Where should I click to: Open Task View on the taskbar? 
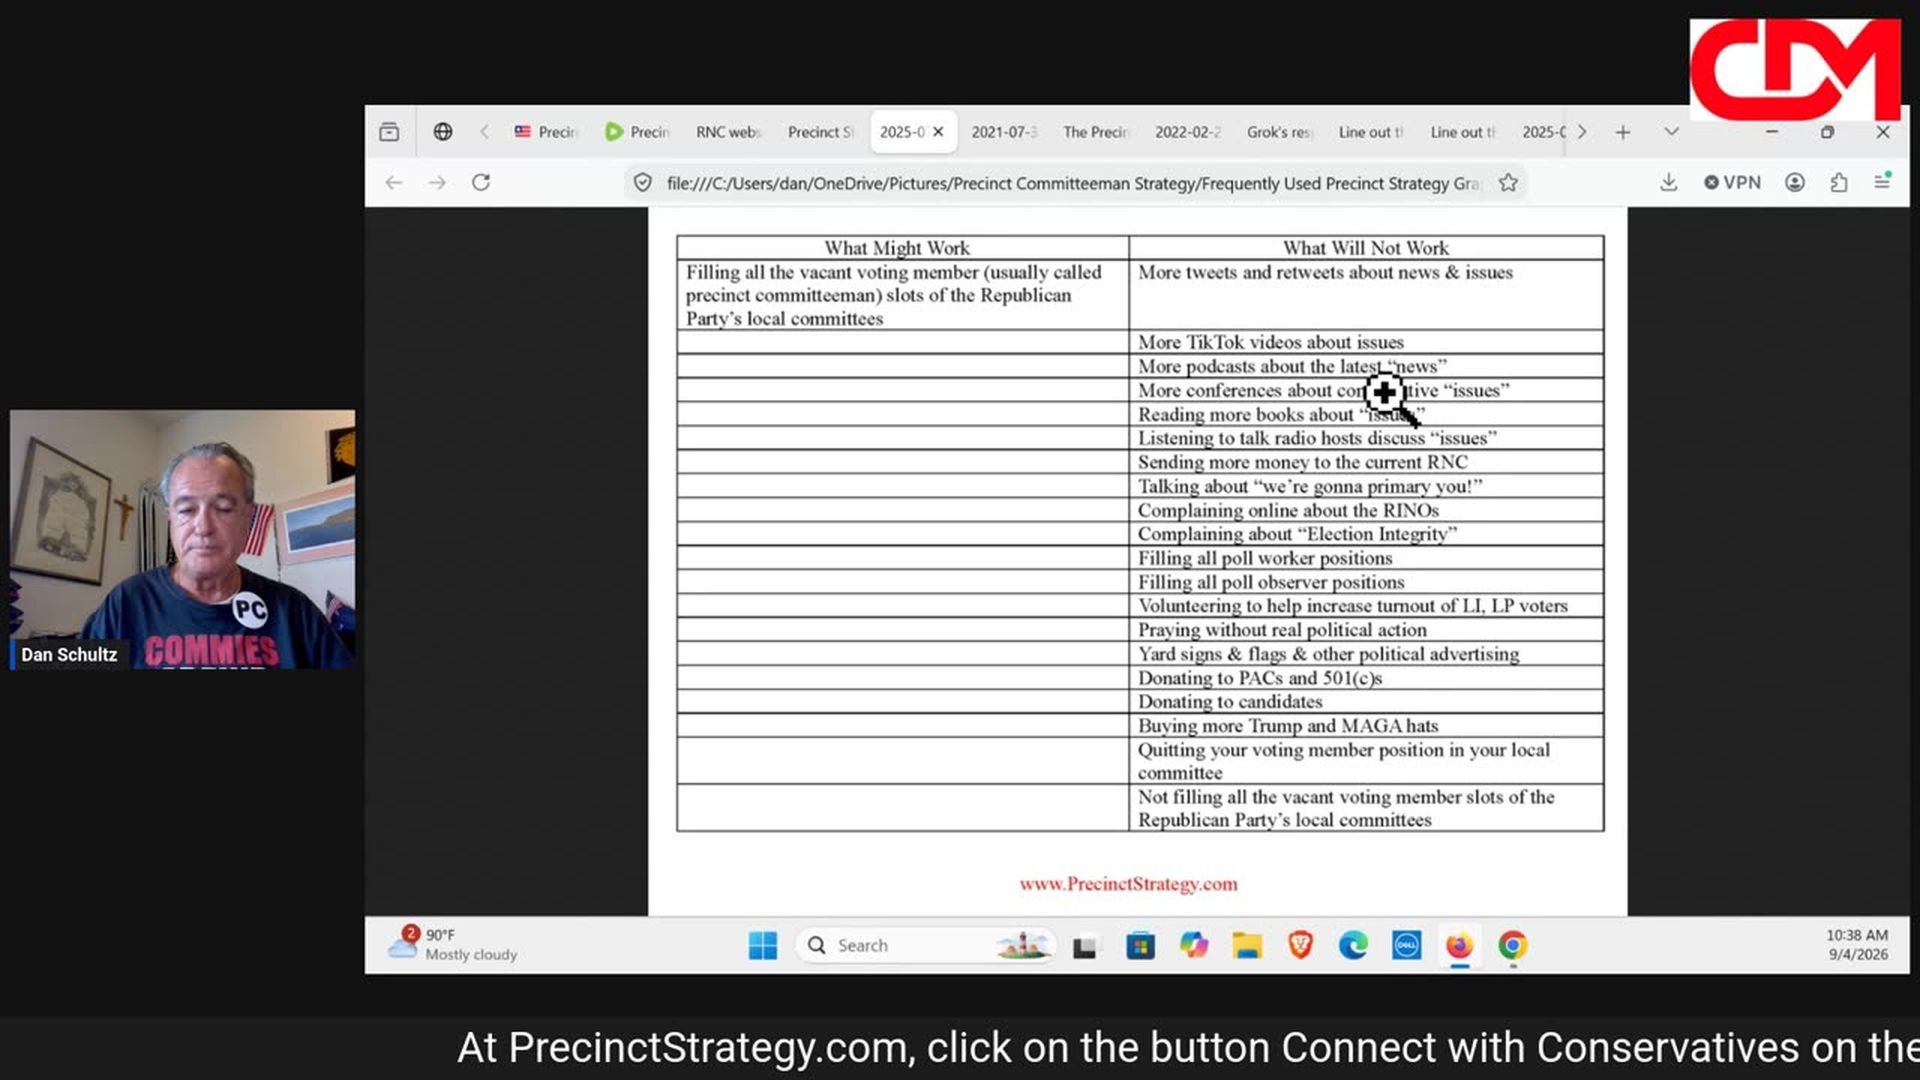(1085, 946)
